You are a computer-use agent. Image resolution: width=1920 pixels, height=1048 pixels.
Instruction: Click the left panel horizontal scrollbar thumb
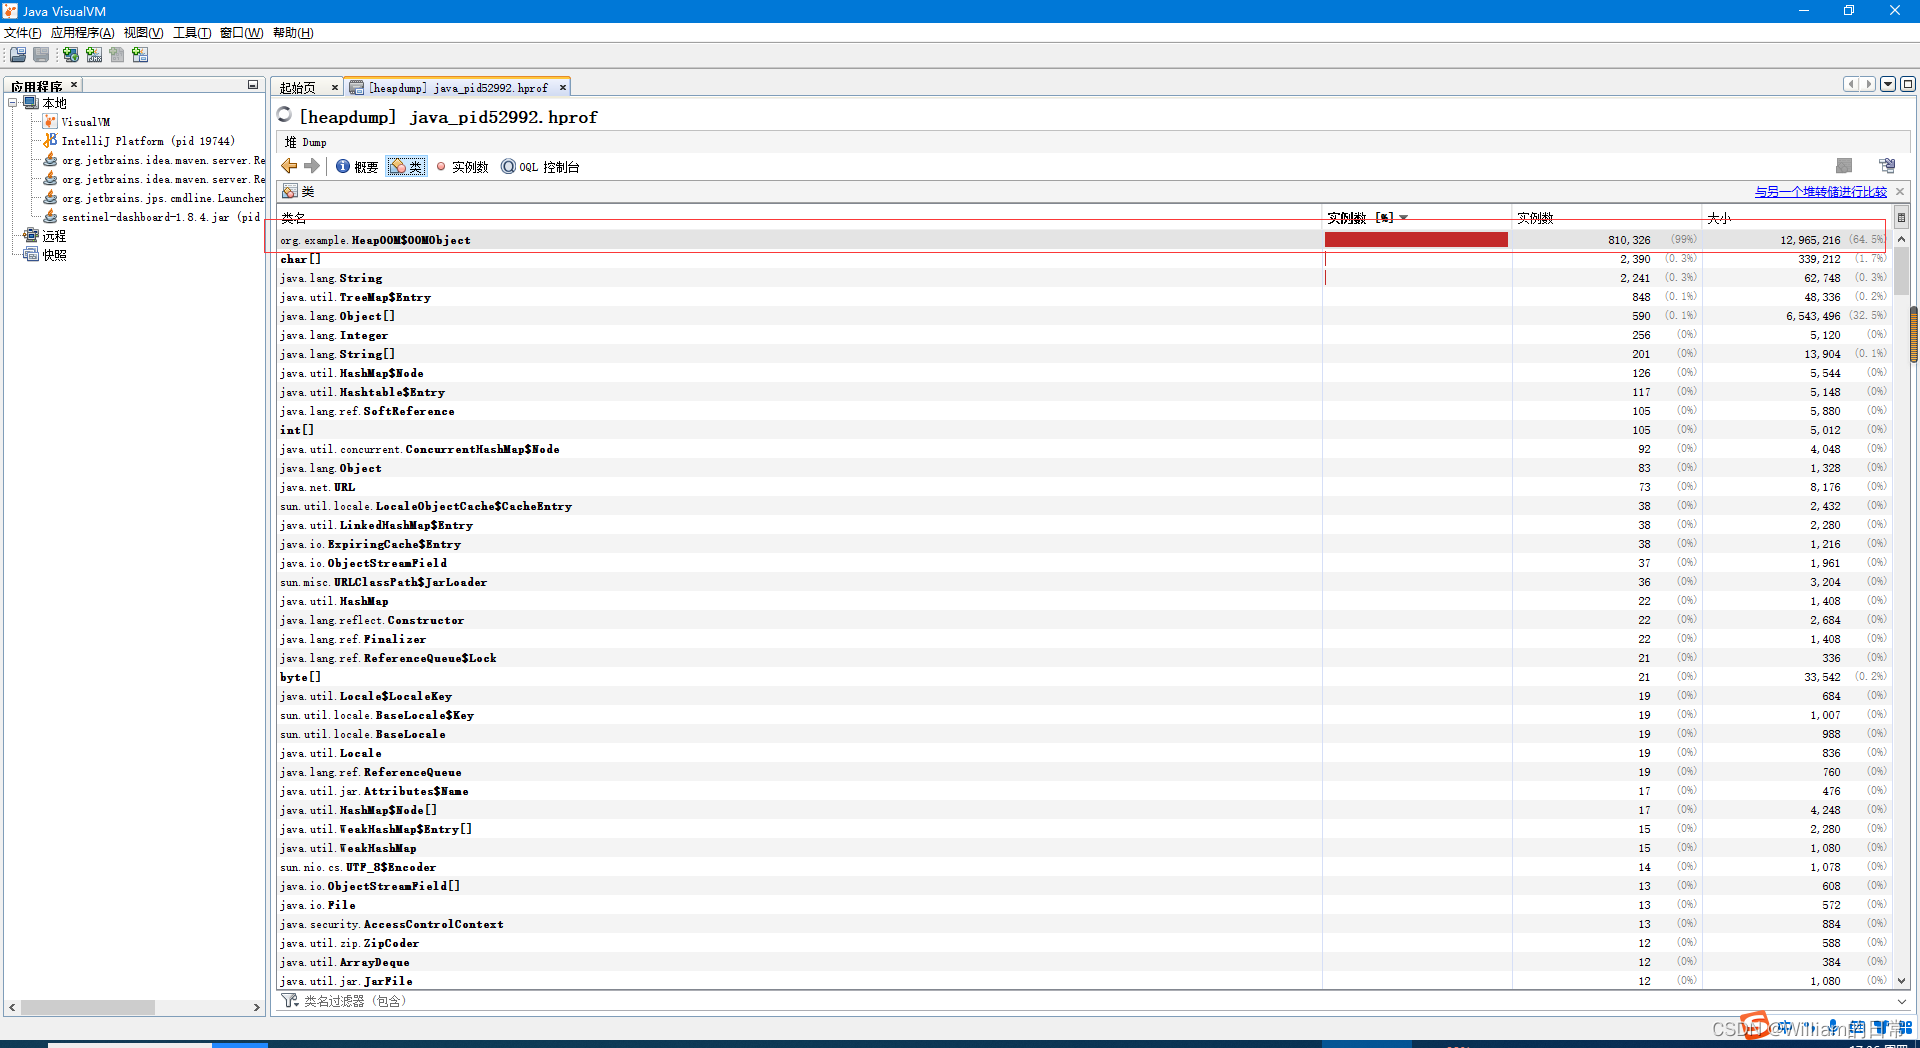pos(87,1008)
